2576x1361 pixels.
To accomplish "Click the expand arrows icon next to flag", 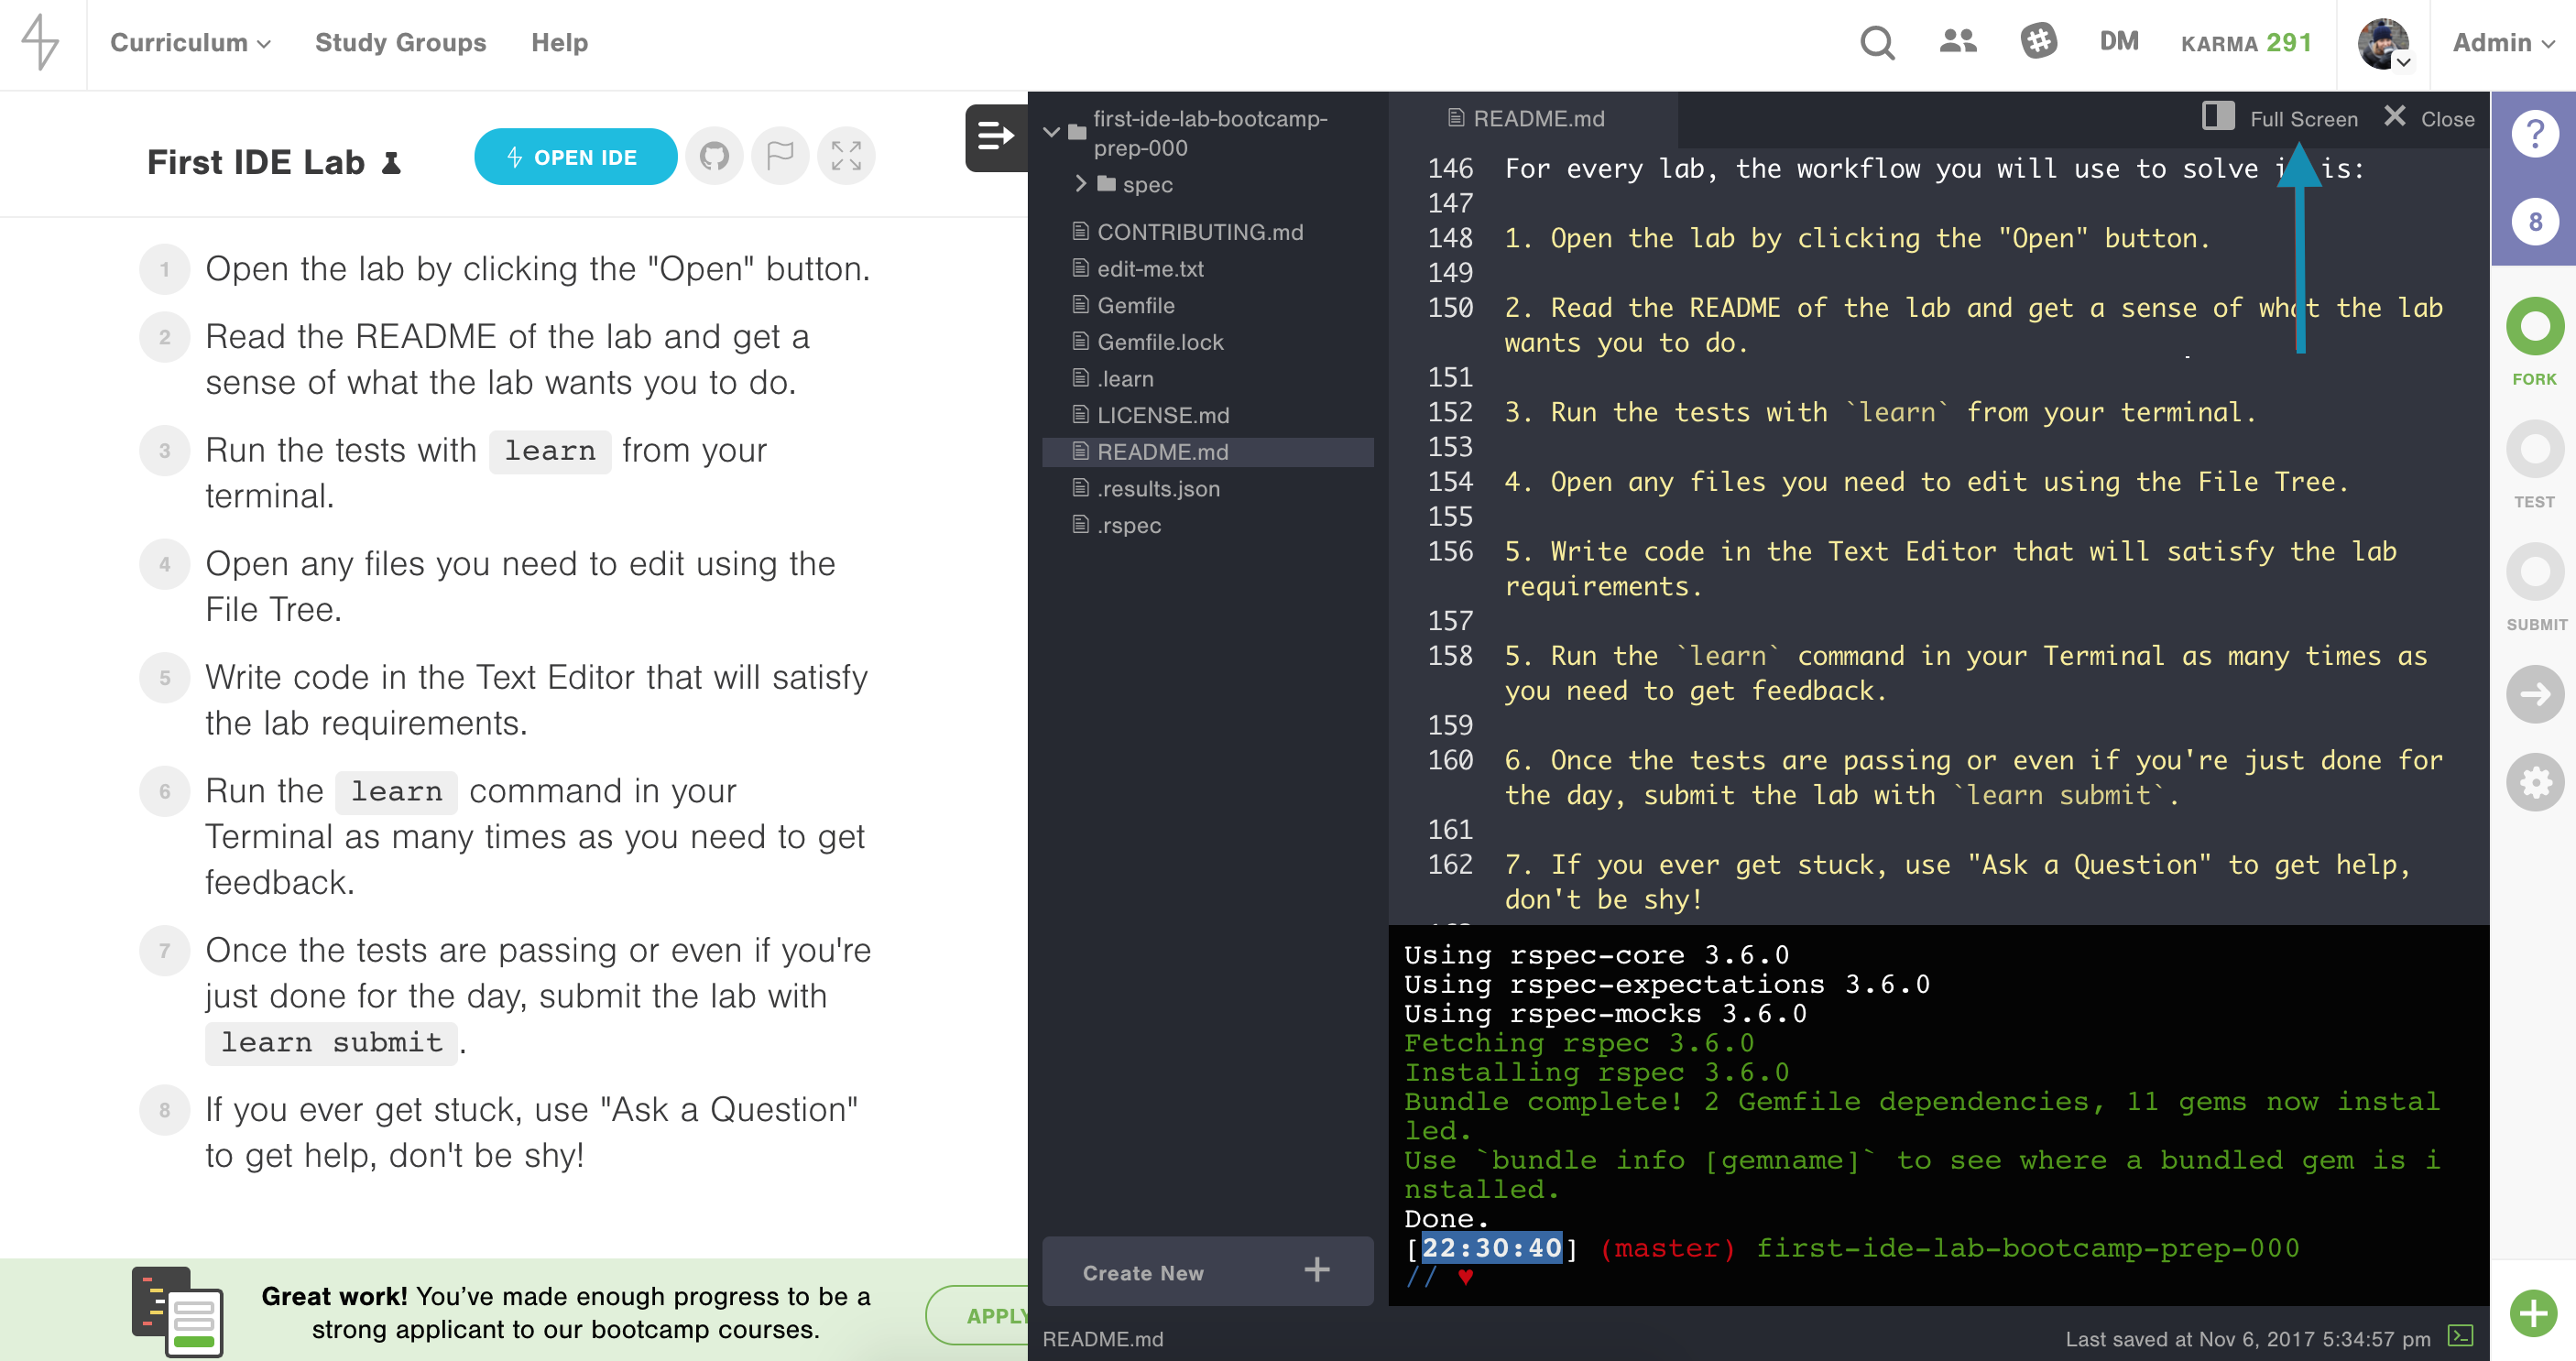I will pos(846,156).
